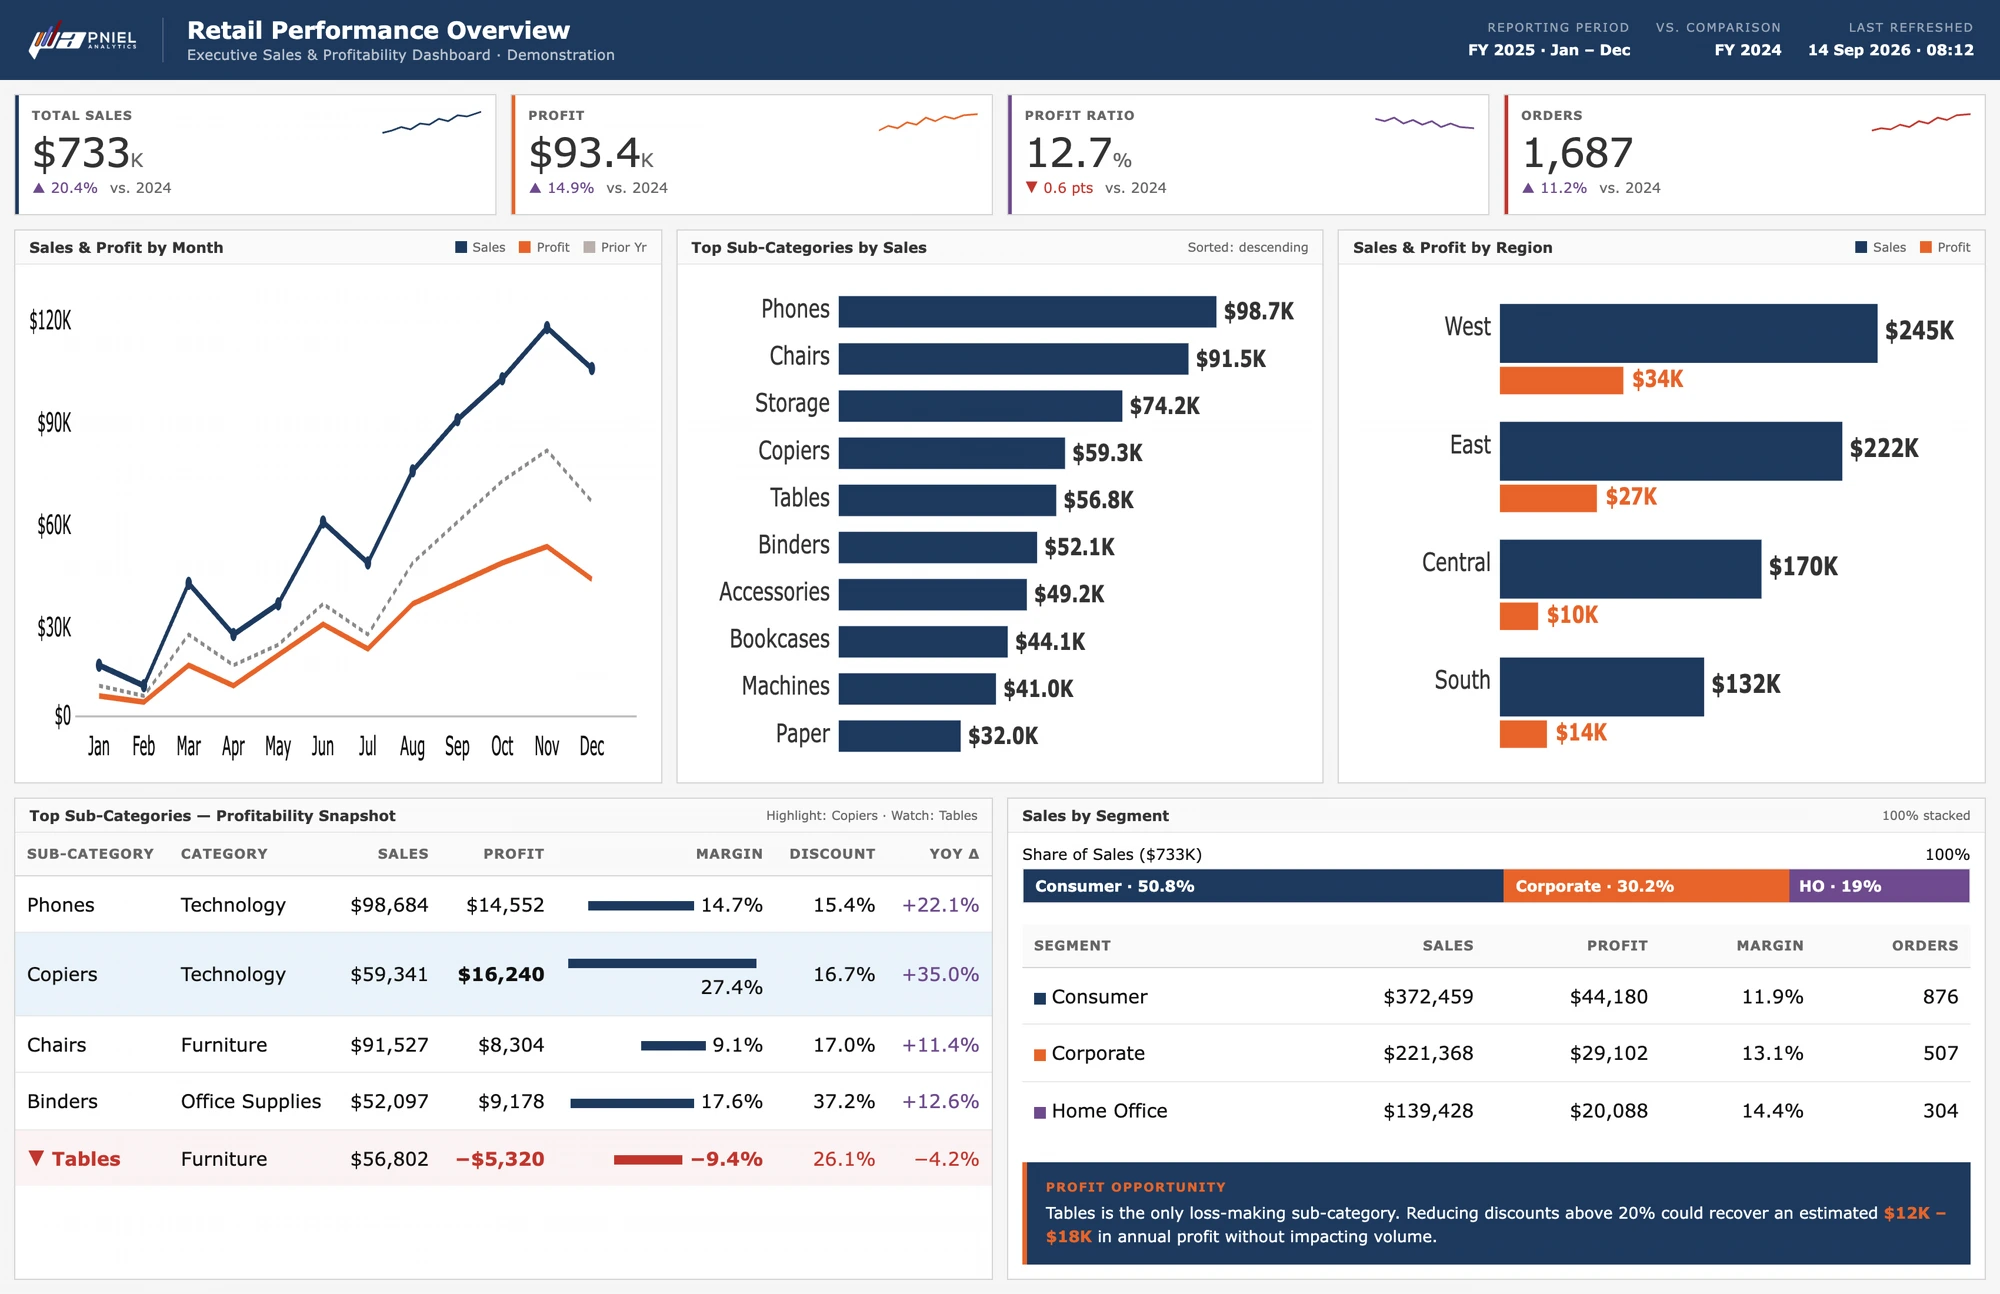Select the Copiers $59.3K bar
The image size is (2000, 1294).
(952, 452)
